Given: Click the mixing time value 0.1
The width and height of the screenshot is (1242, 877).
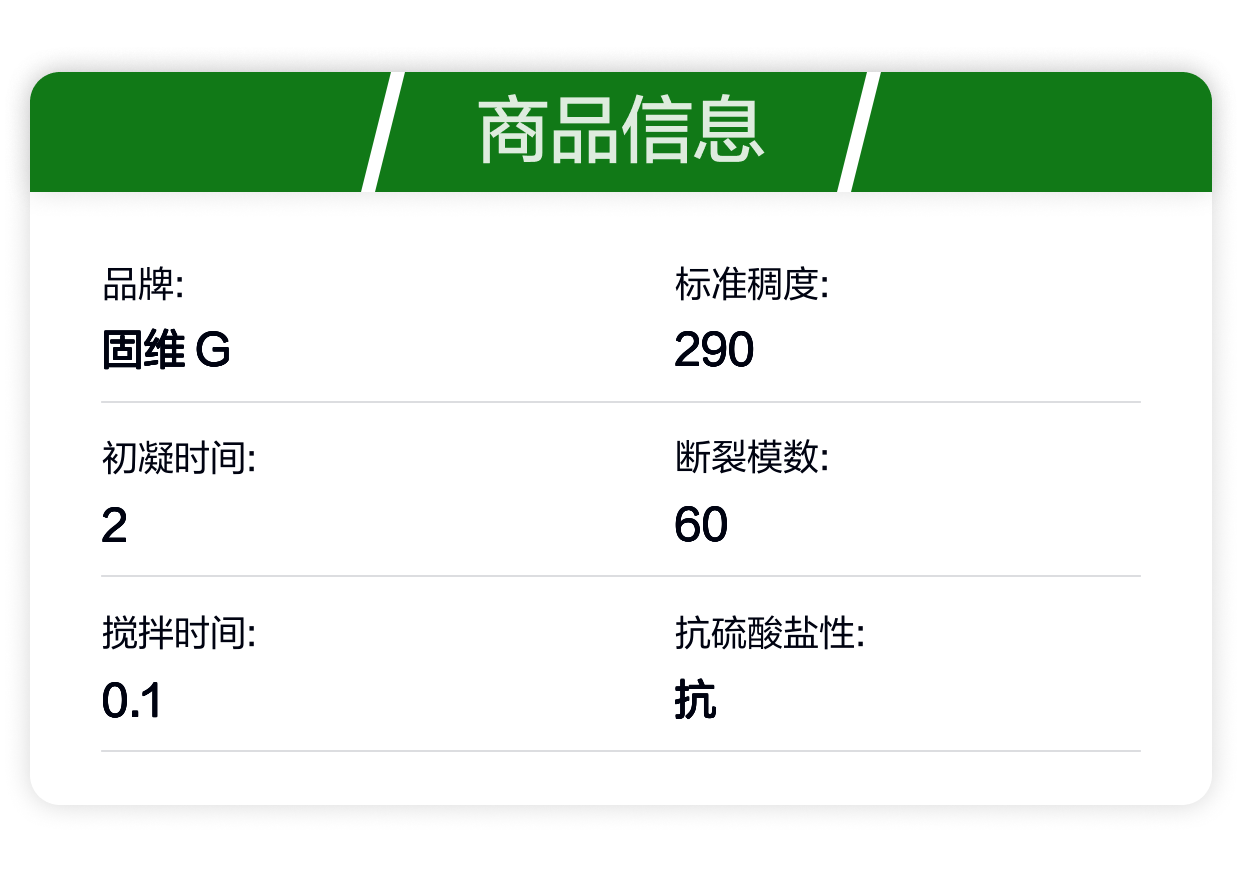Looking at the screenshot, I should [x=132, y=700].
